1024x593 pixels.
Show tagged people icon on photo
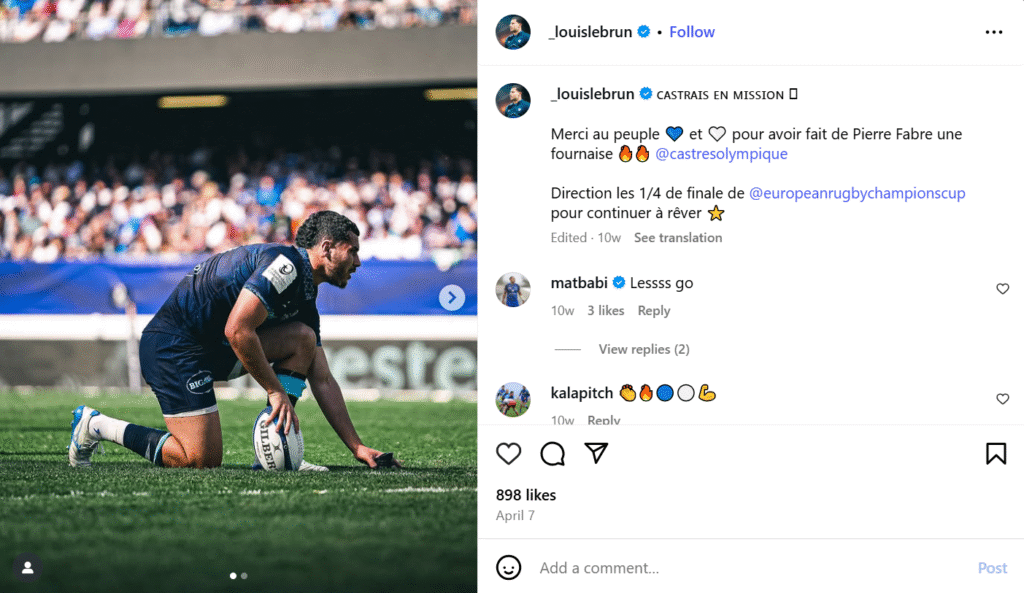point(28,567)
